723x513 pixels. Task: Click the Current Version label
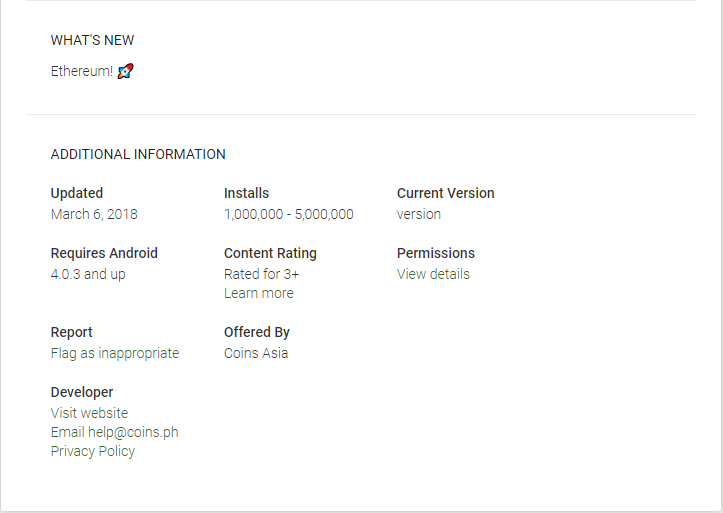445,193
